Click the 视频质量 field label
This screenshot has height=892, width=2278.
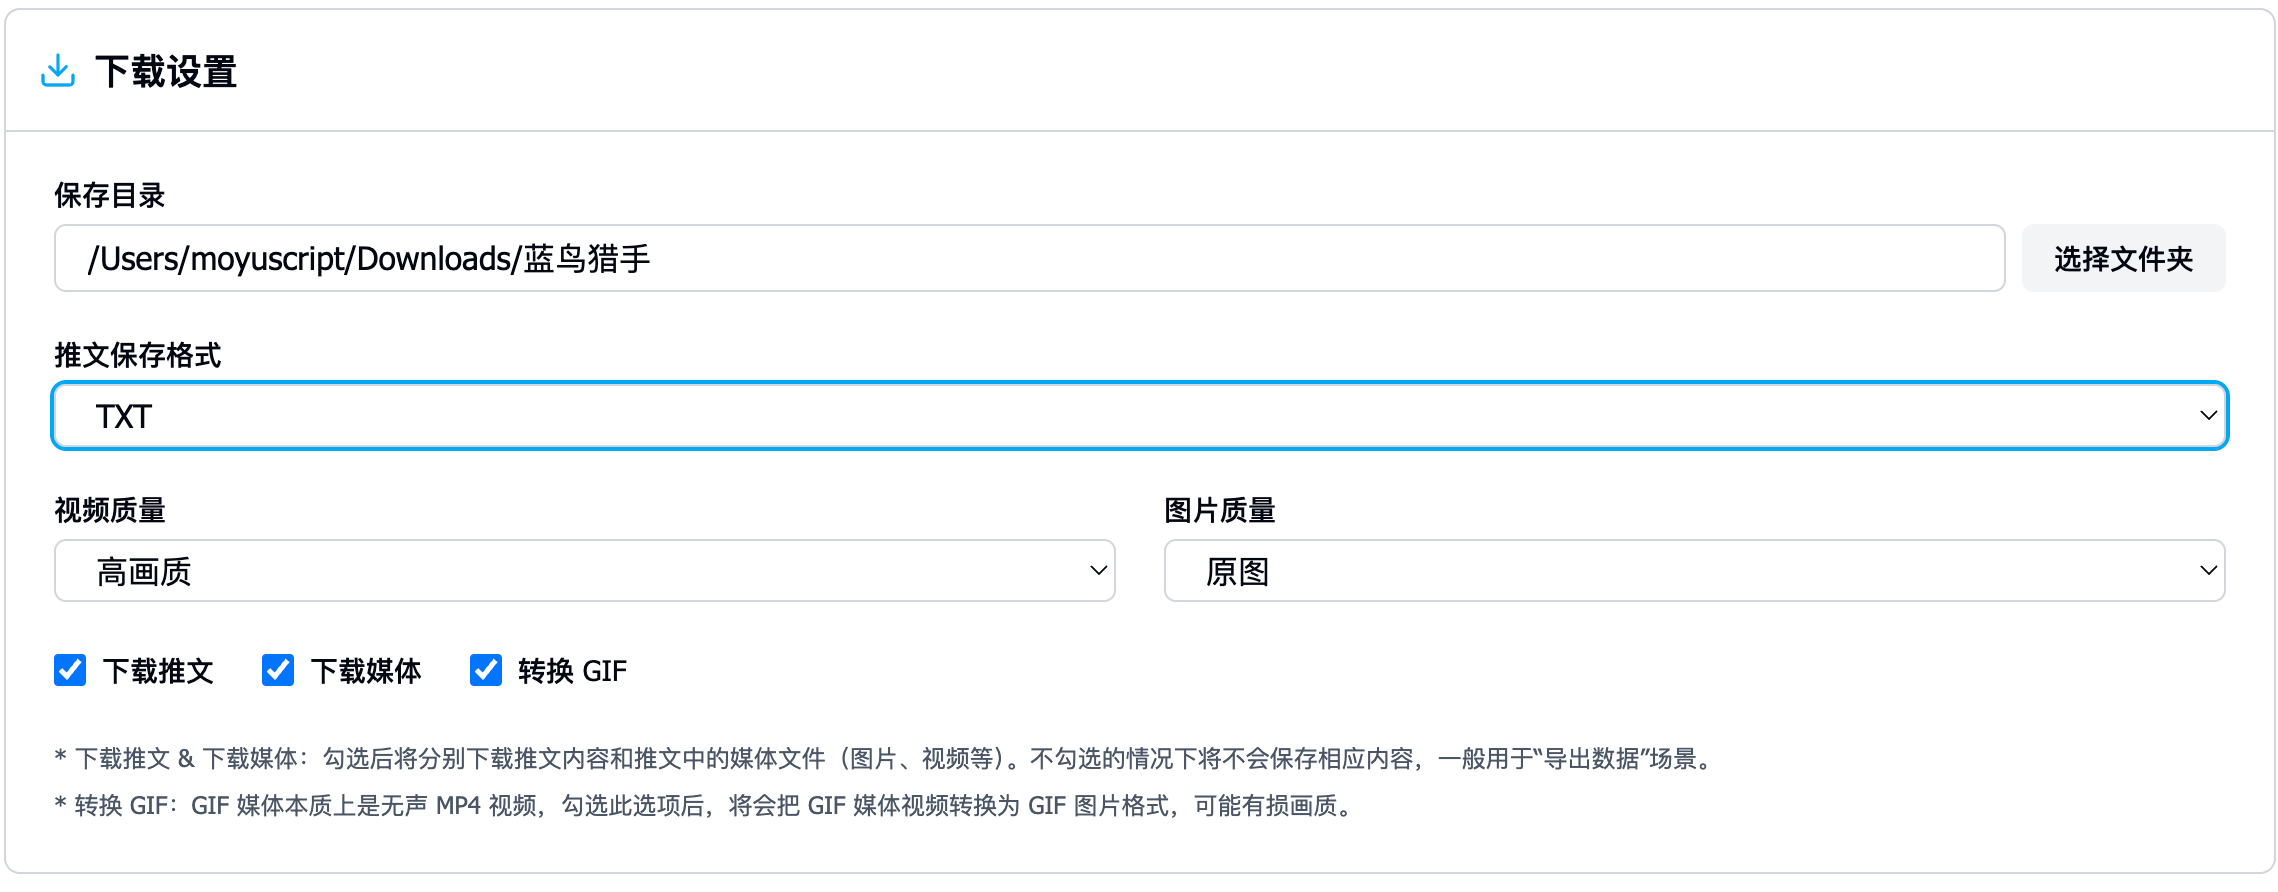(110, 510)
